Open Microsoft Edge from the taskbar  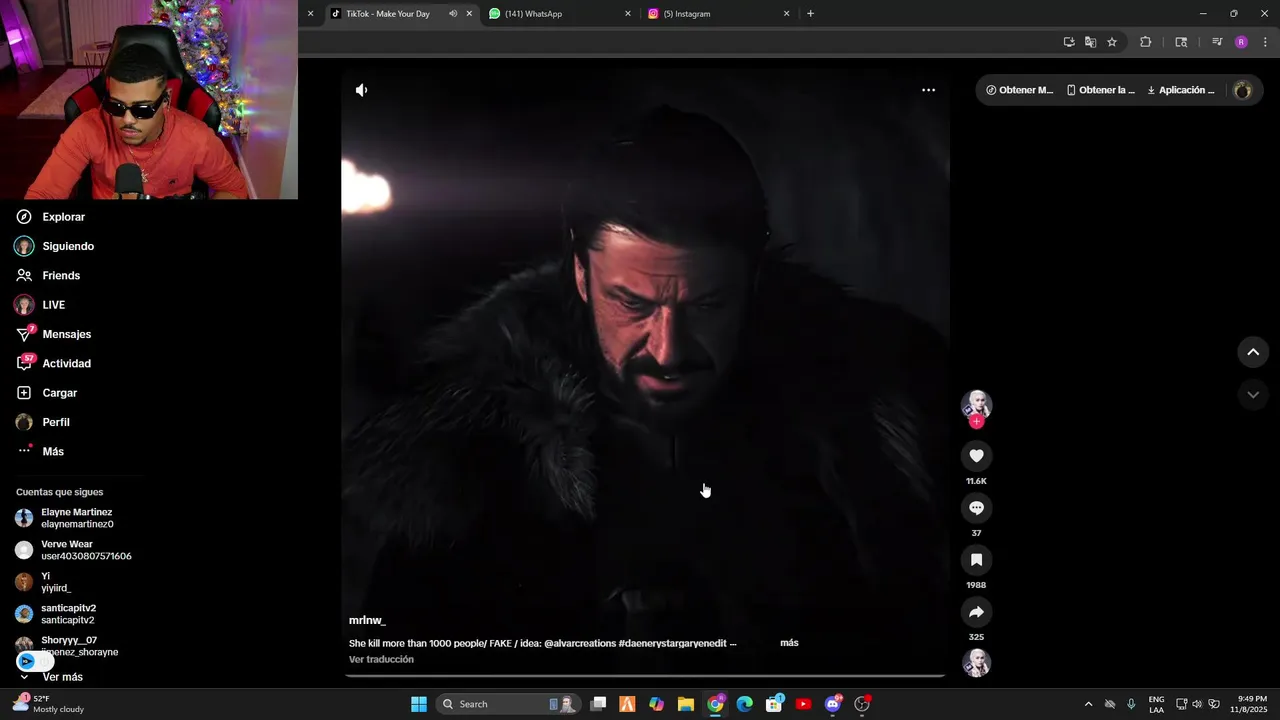point(745,704)
